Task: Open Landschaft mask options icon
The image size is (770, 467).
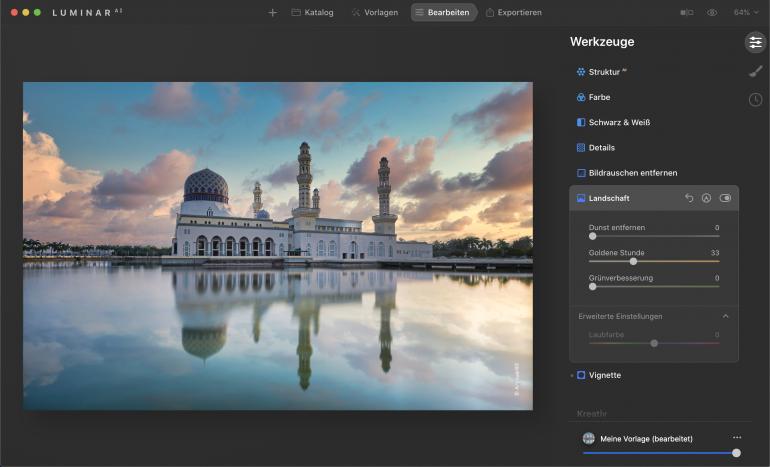Action: point(706,198)
